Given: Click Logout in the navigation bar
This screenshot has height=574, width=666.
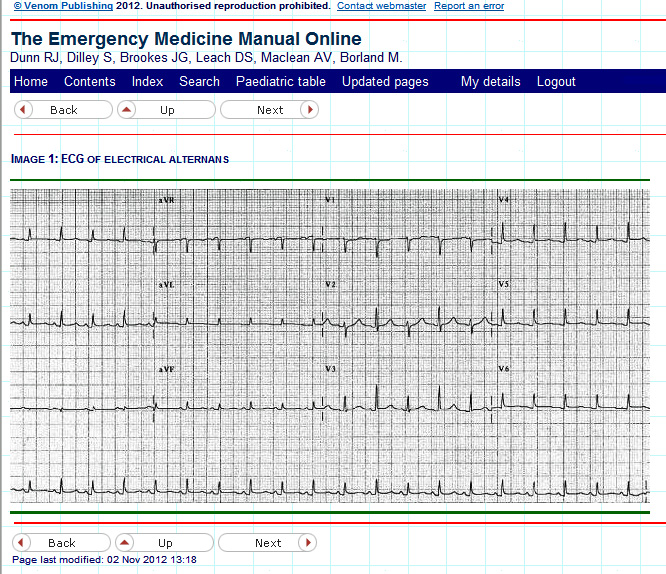Looking at the screenshot, I should click(x=556, y=82).
